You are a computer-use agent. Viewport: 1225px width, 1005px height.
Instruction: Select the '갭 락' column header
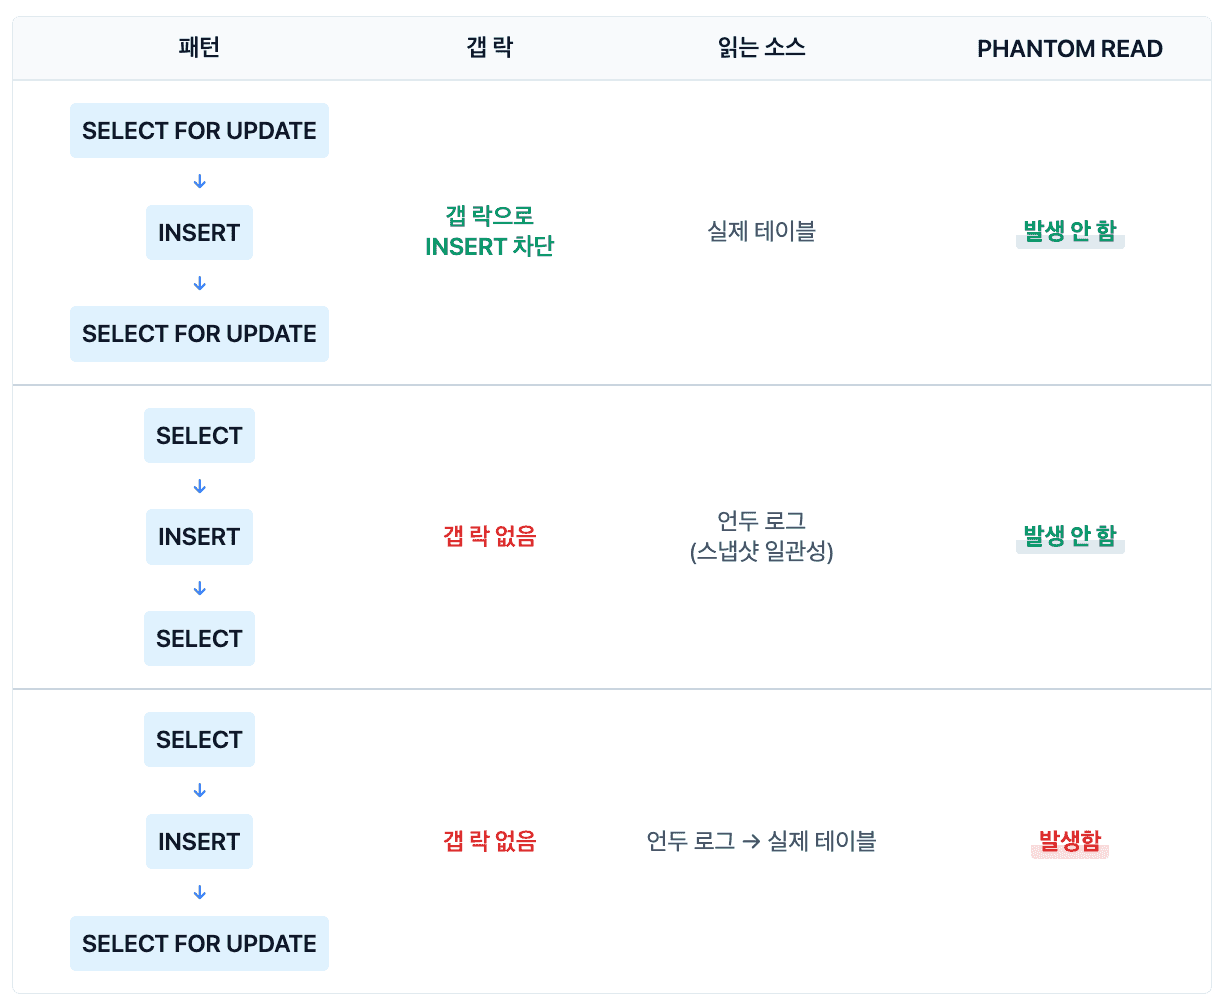pyautogui.click(x=489, y=48)
